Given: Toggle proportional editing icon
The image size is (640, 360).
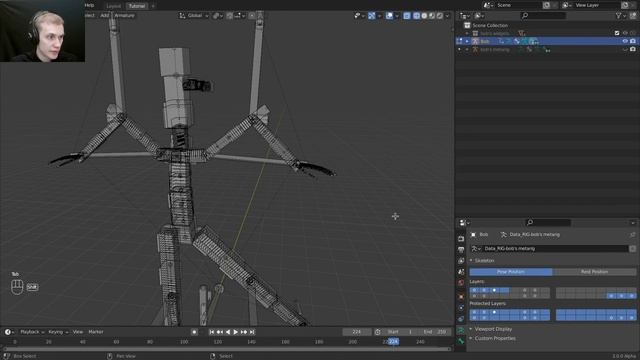Looking at the screenshot, I should click(252, 16).
